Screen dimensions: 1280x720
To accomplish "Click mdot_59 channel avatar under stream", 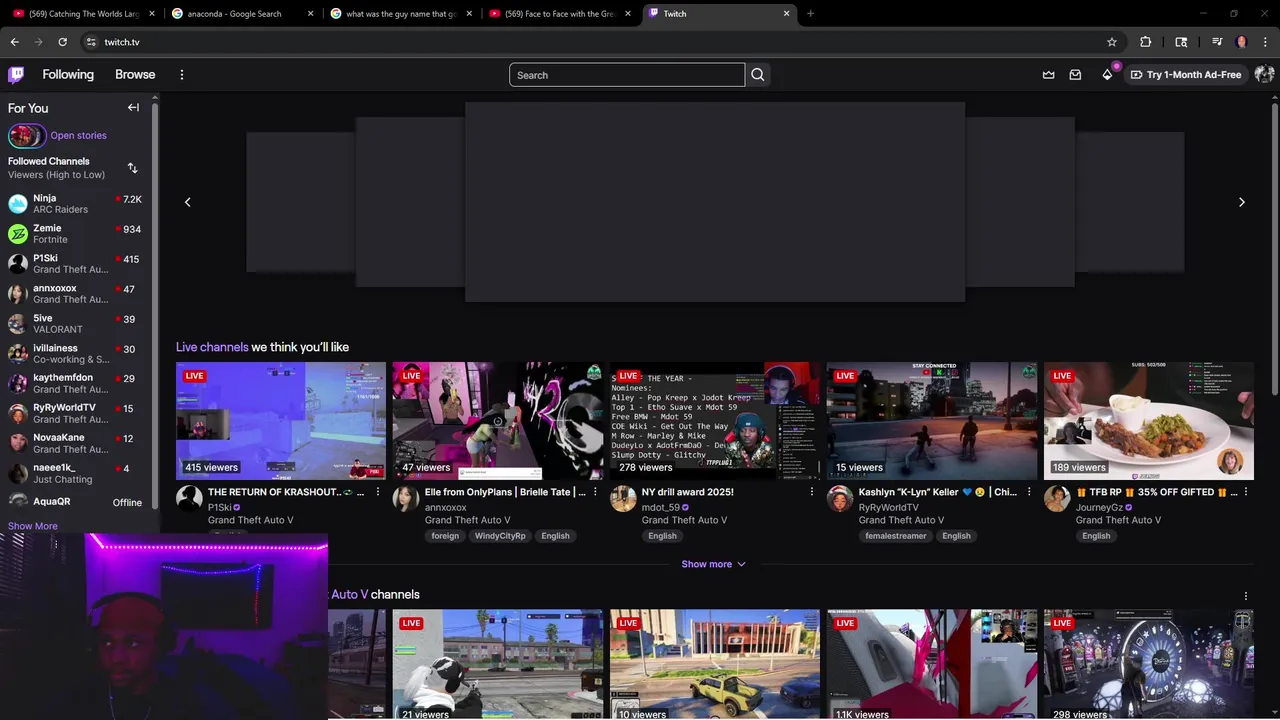I will click(623, 498).
